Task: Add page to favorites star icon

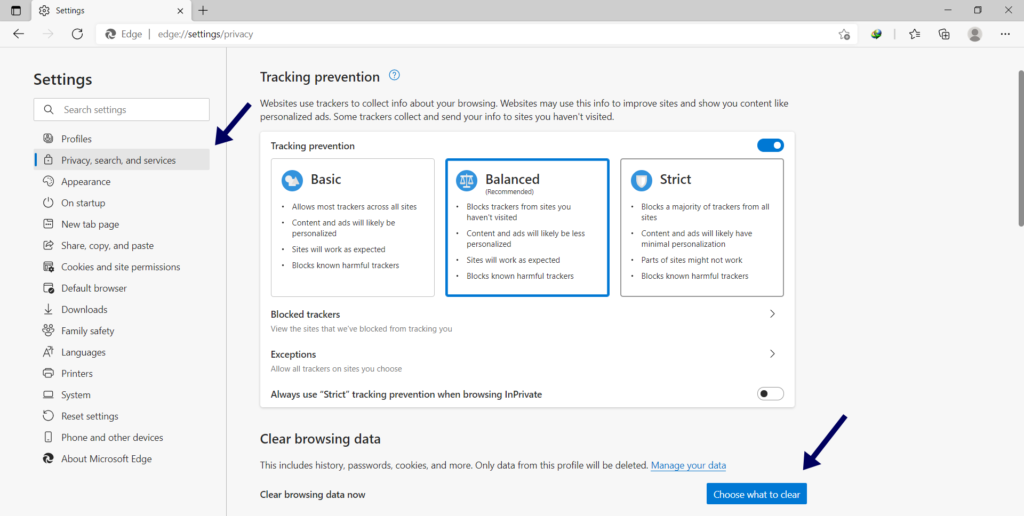Action: click(x=843, y=33)
